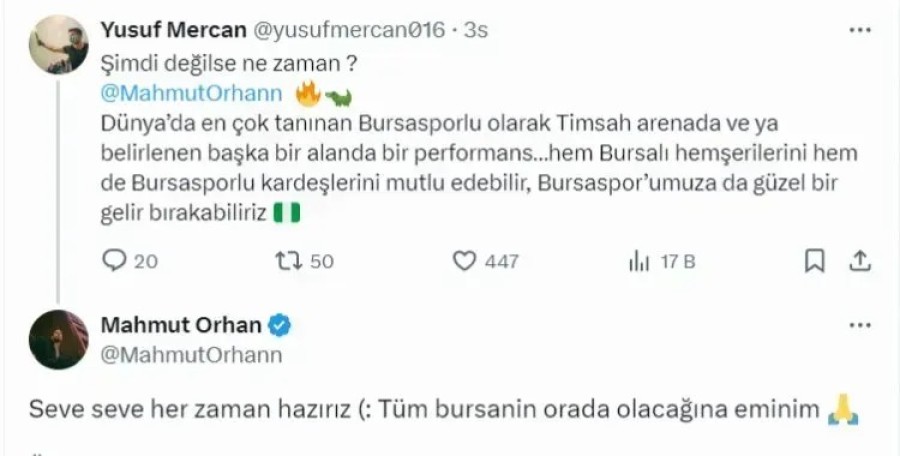900x456 pixels.
Task: Click the Yusuf Mercan display name
Action: pyautogui.click(x=173, y=30)
